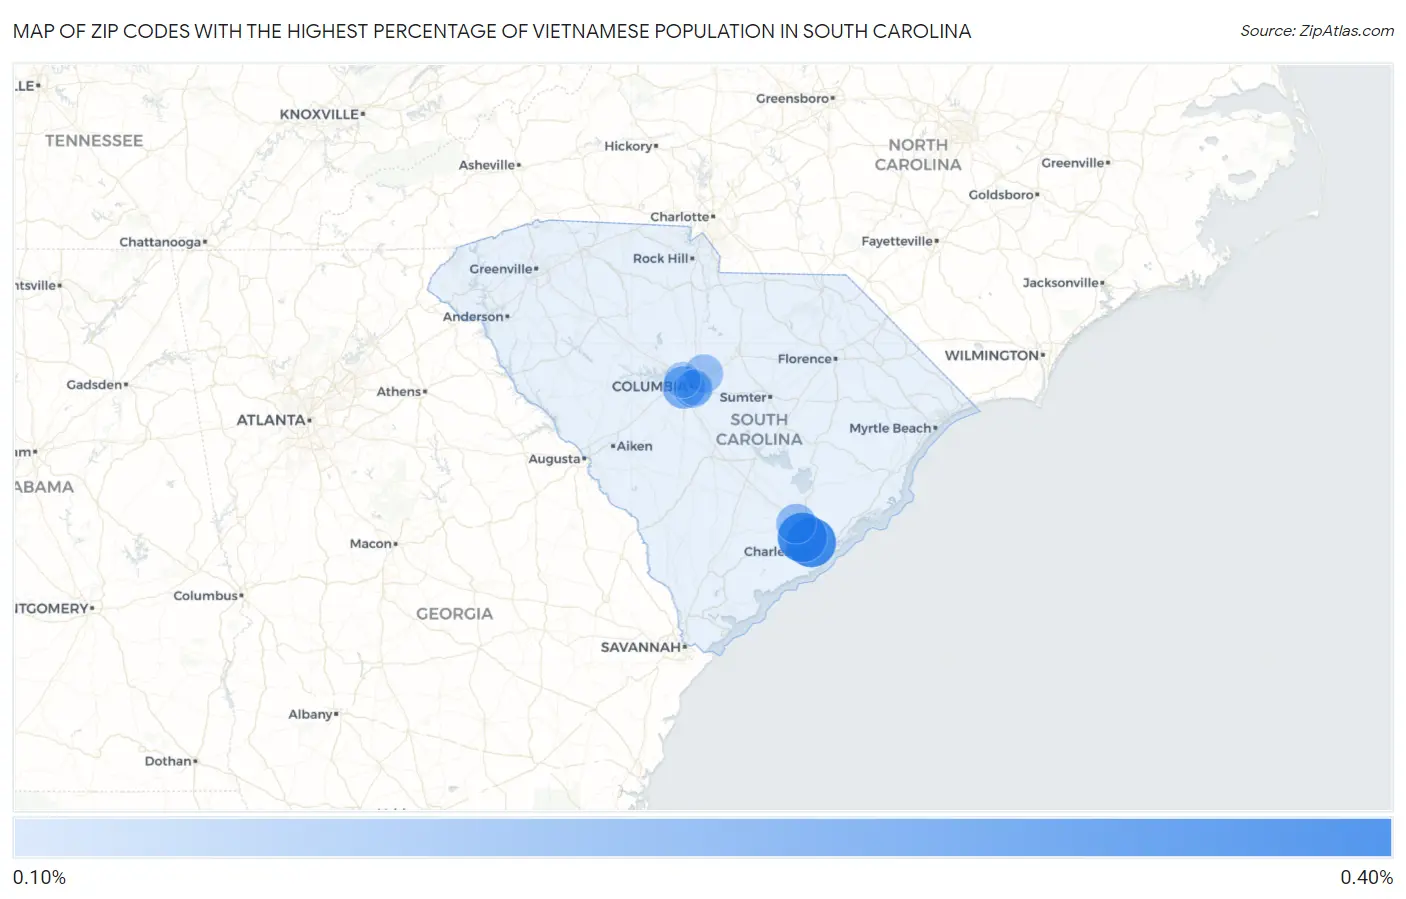Viewport: 1406px width, 899px height.
Task: Click the Gadsden city label
Action: point(95,385)
